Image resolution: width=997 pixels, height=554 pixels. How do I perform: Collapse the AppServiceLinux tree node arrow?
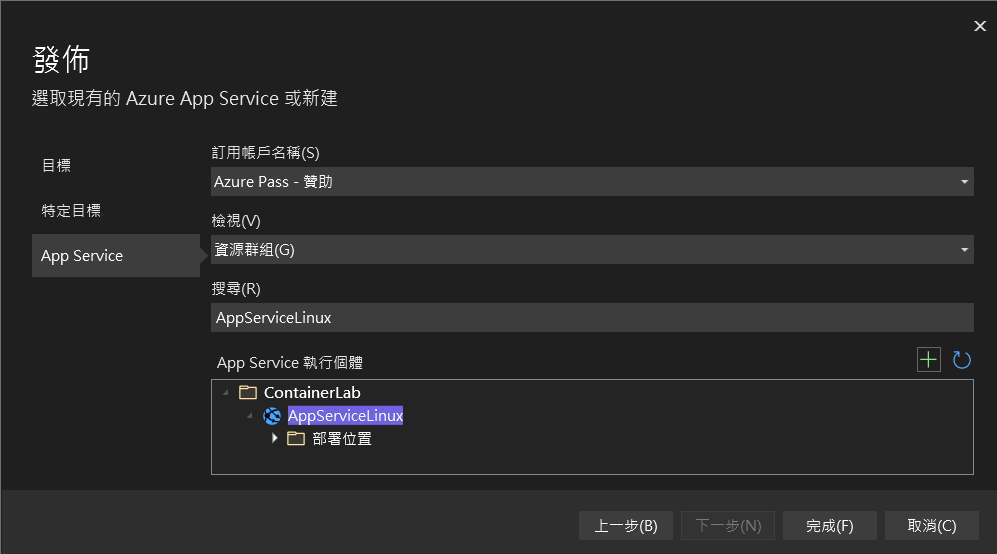coord(250,416)
